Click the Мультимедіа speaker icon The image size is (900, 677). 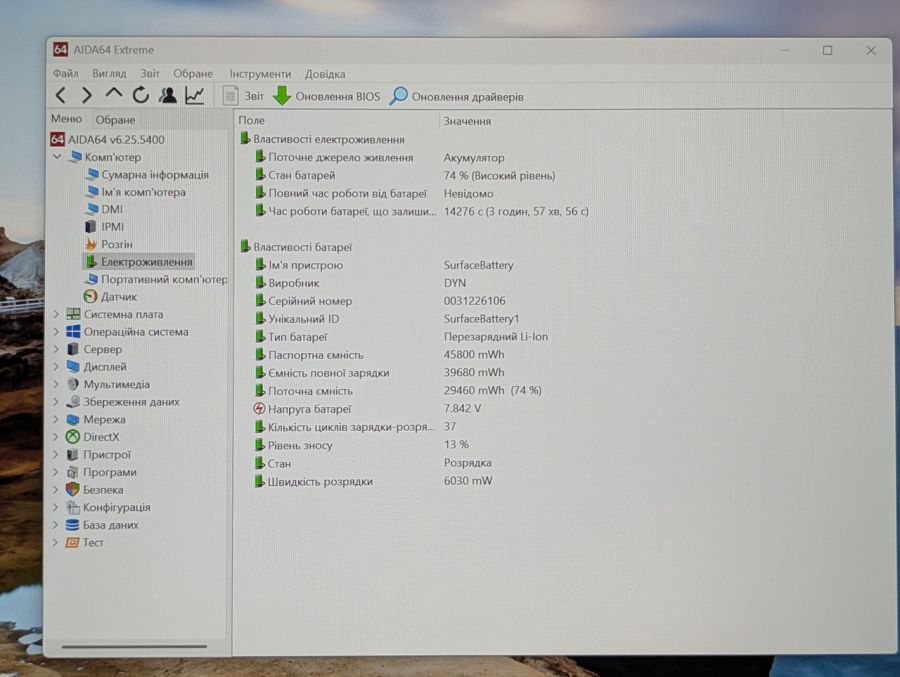[x=73, y=384]
